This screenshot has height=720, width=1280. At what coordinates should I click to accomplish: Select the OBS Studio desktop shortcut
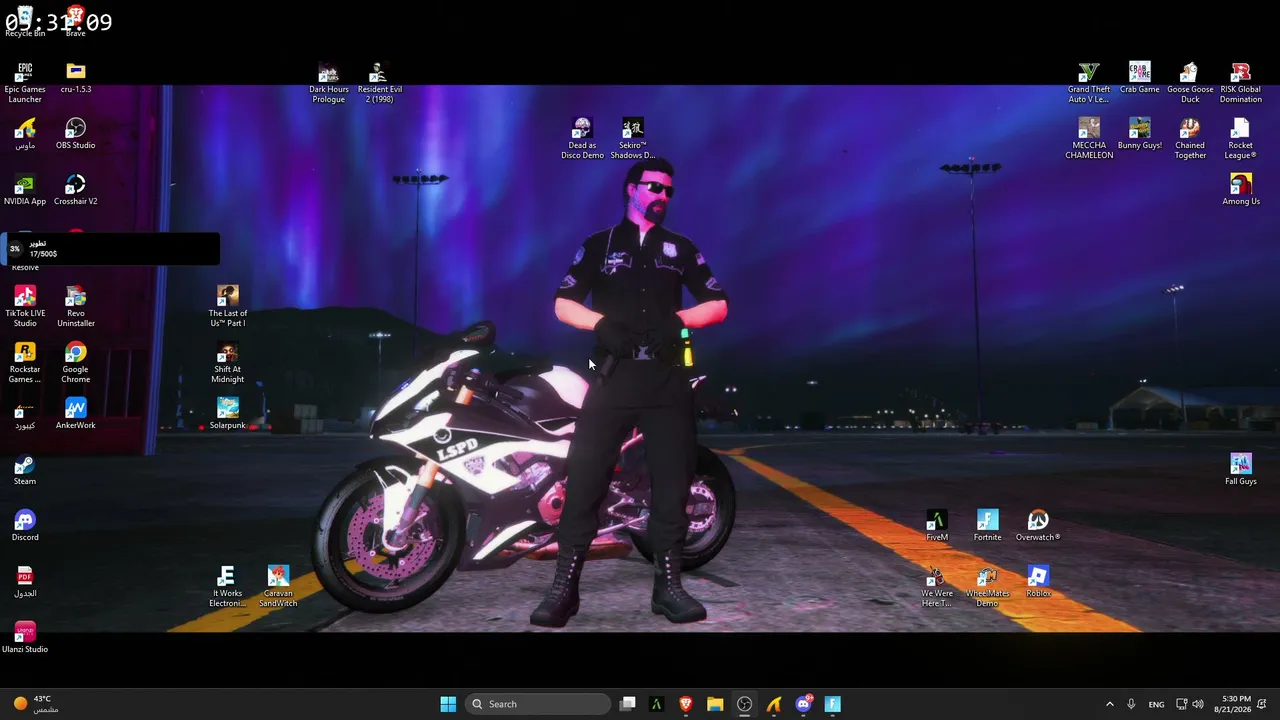pos(76,133)
